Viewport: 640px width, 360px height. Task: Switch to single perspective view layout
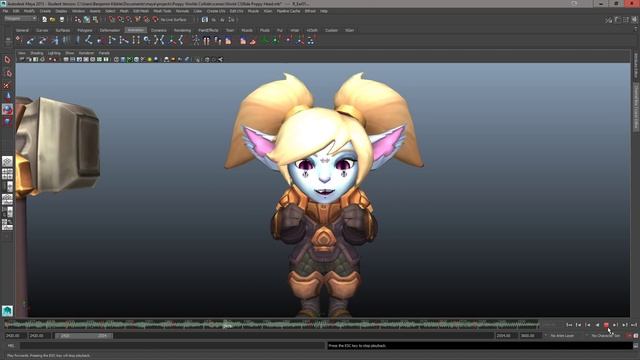pyautogui.click(x=7, y=162)
